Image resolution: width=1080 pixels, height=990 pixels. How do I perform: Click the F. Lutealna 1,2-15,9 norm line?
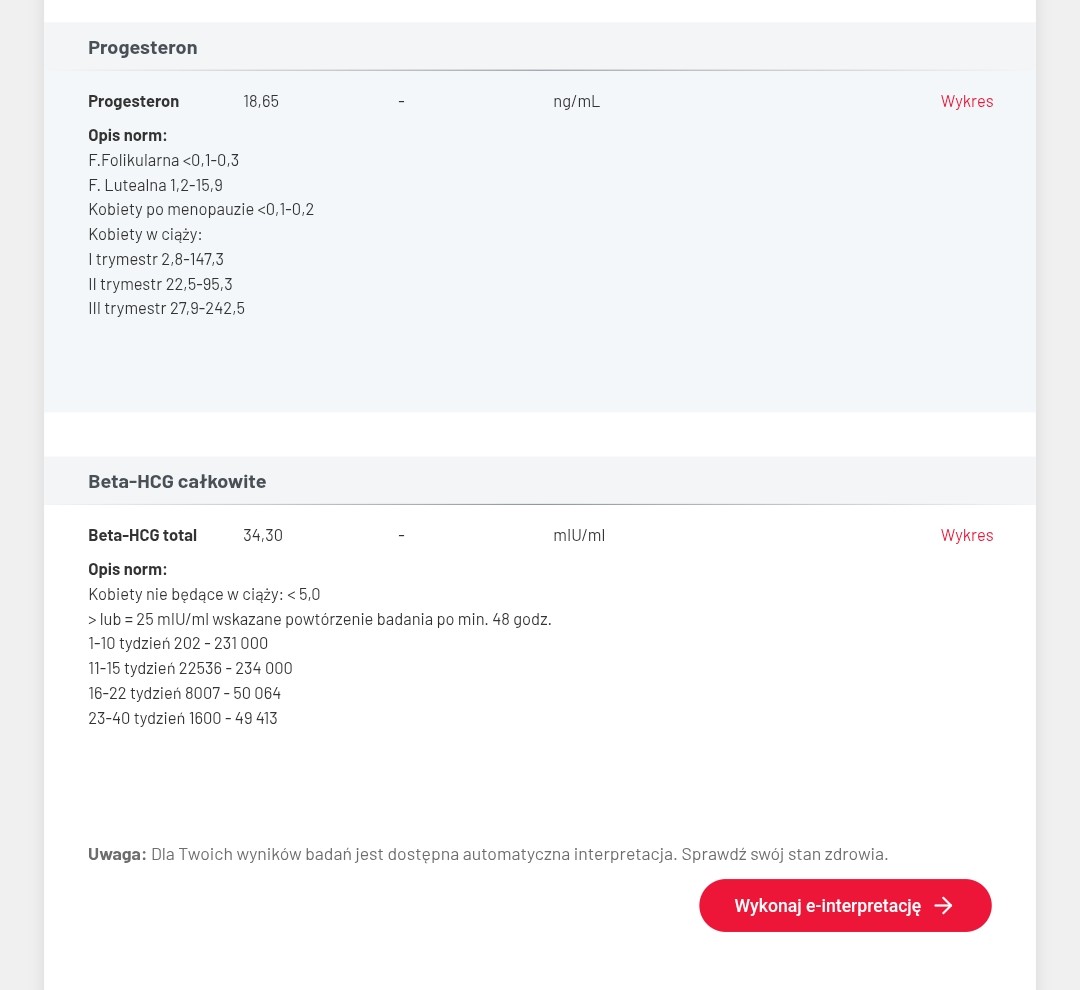tap(155, 185)
